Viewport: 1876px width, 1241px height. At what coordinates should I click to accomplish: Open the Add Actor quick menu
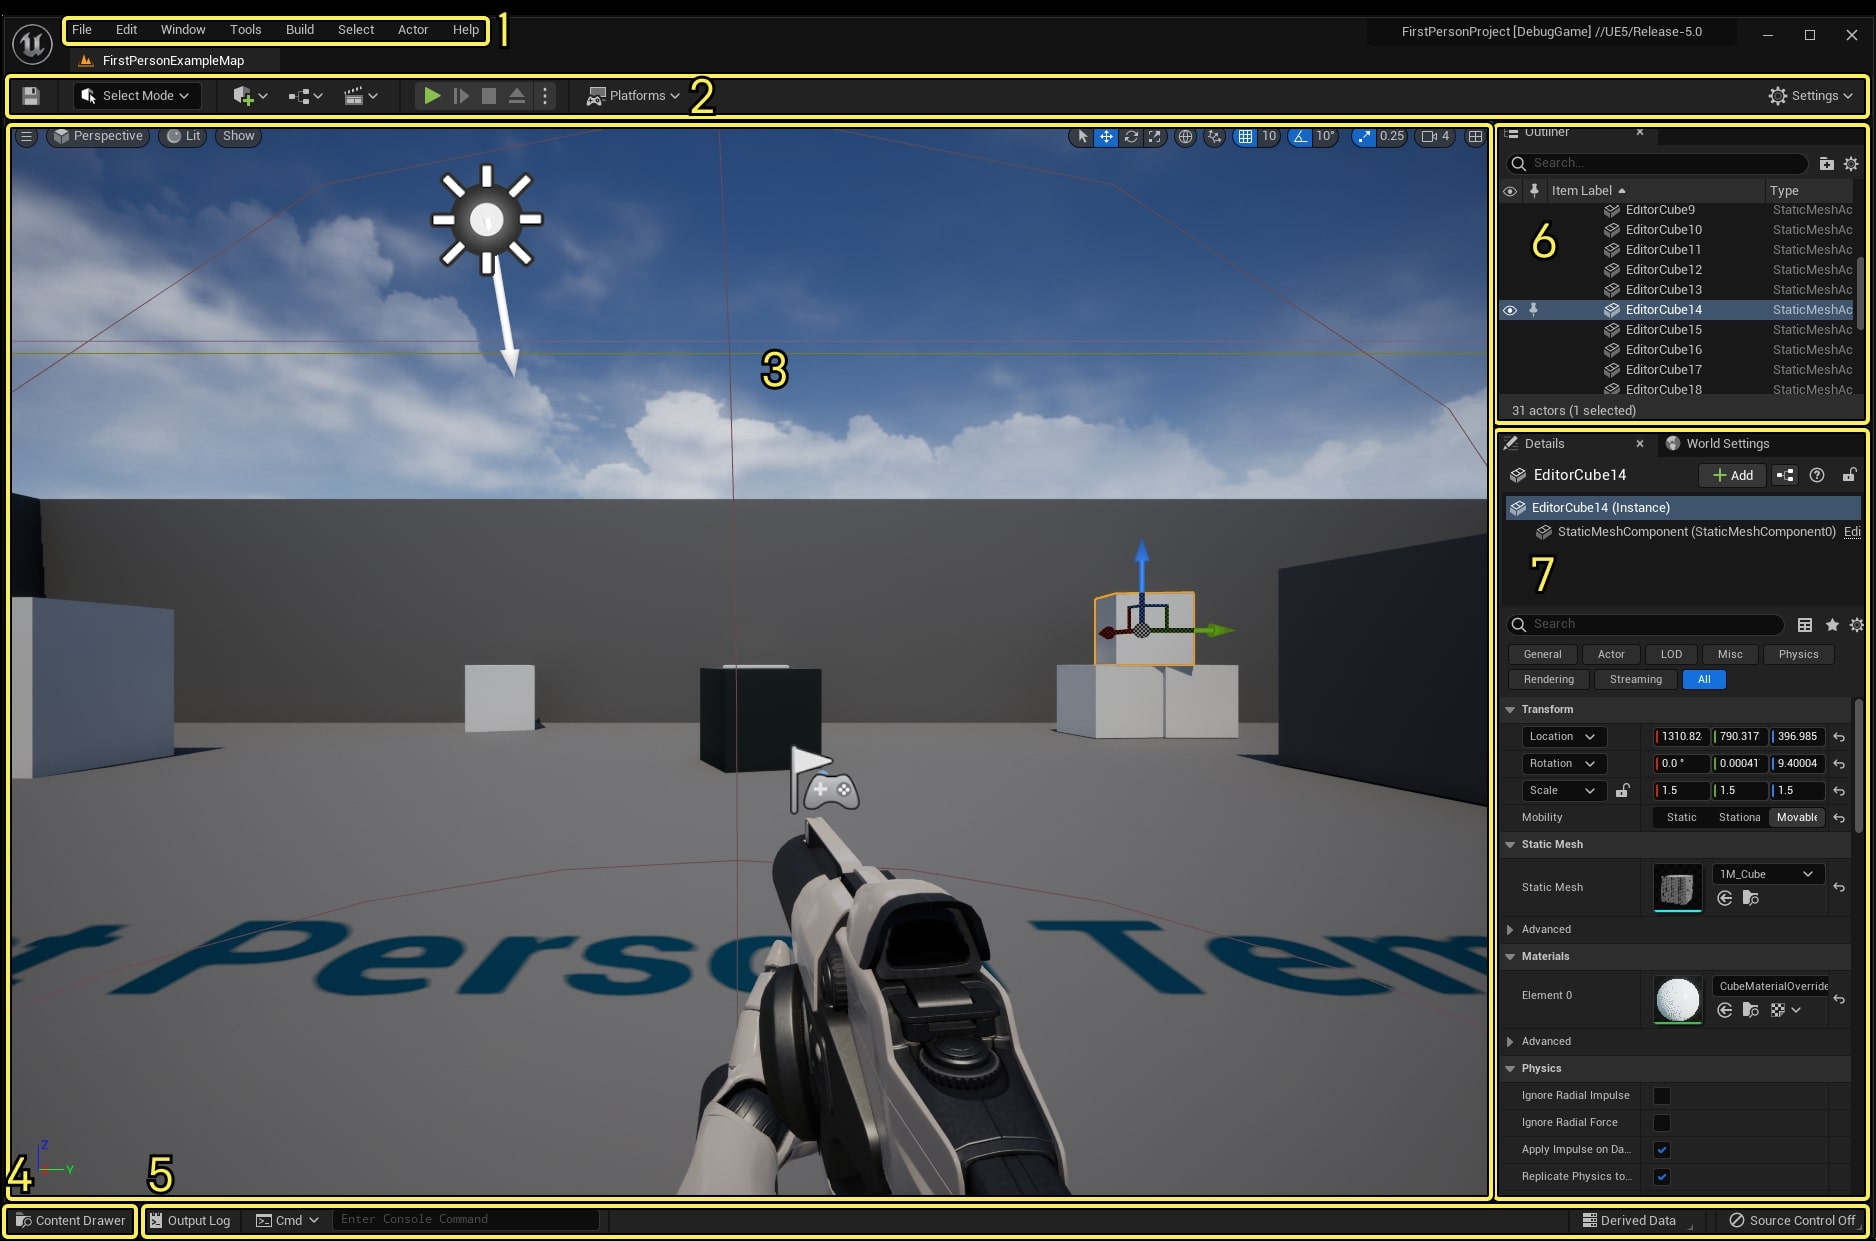pos(245,95)
